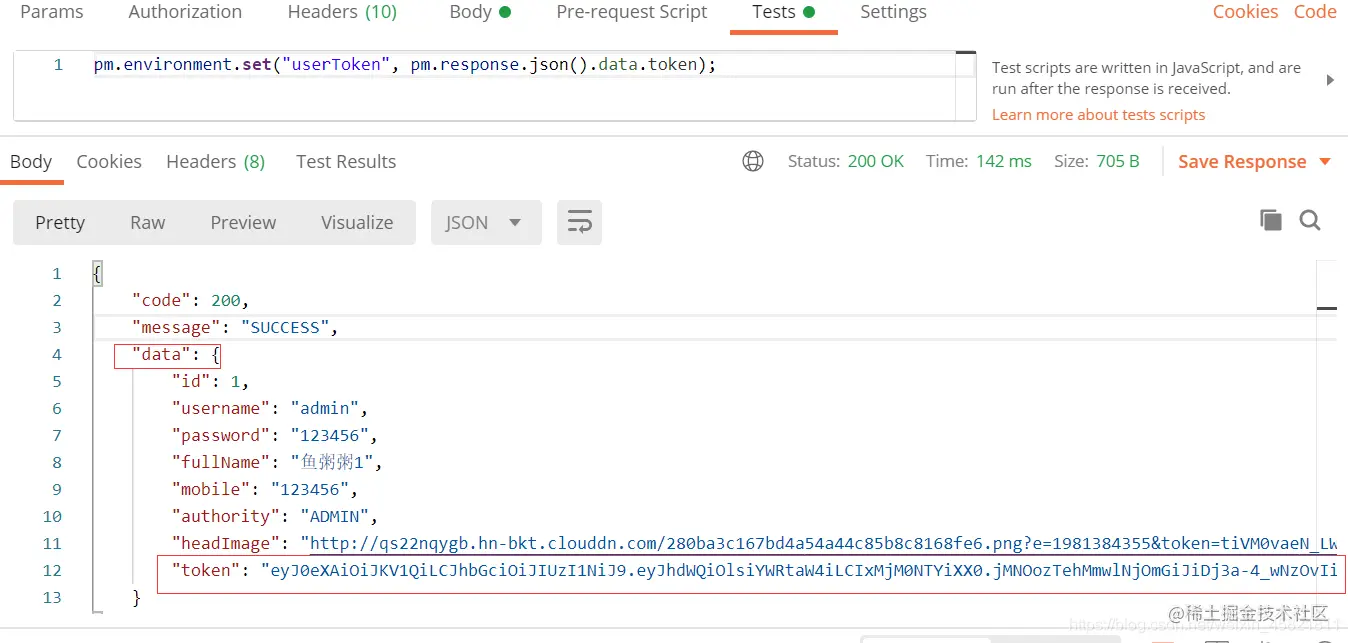Click the token value starting eyJ0eXAi
The image size is (1348, 643).
point(799,571)
